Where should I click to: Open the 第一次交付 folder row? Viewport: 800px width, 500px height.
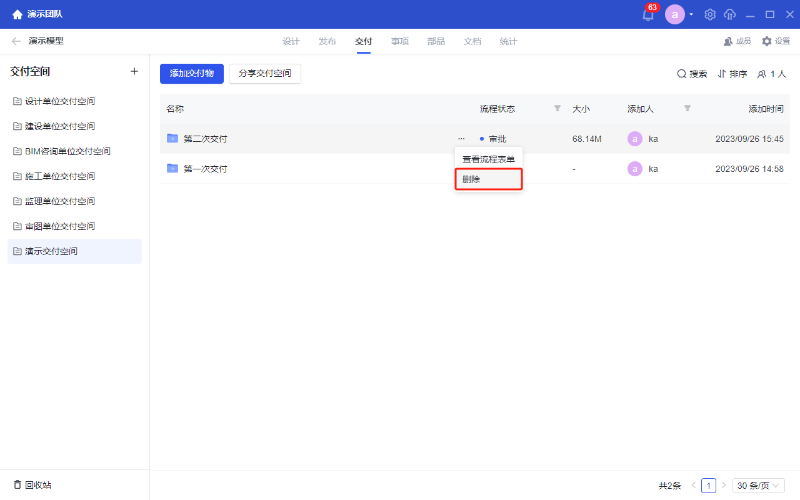tap(205, 169)
